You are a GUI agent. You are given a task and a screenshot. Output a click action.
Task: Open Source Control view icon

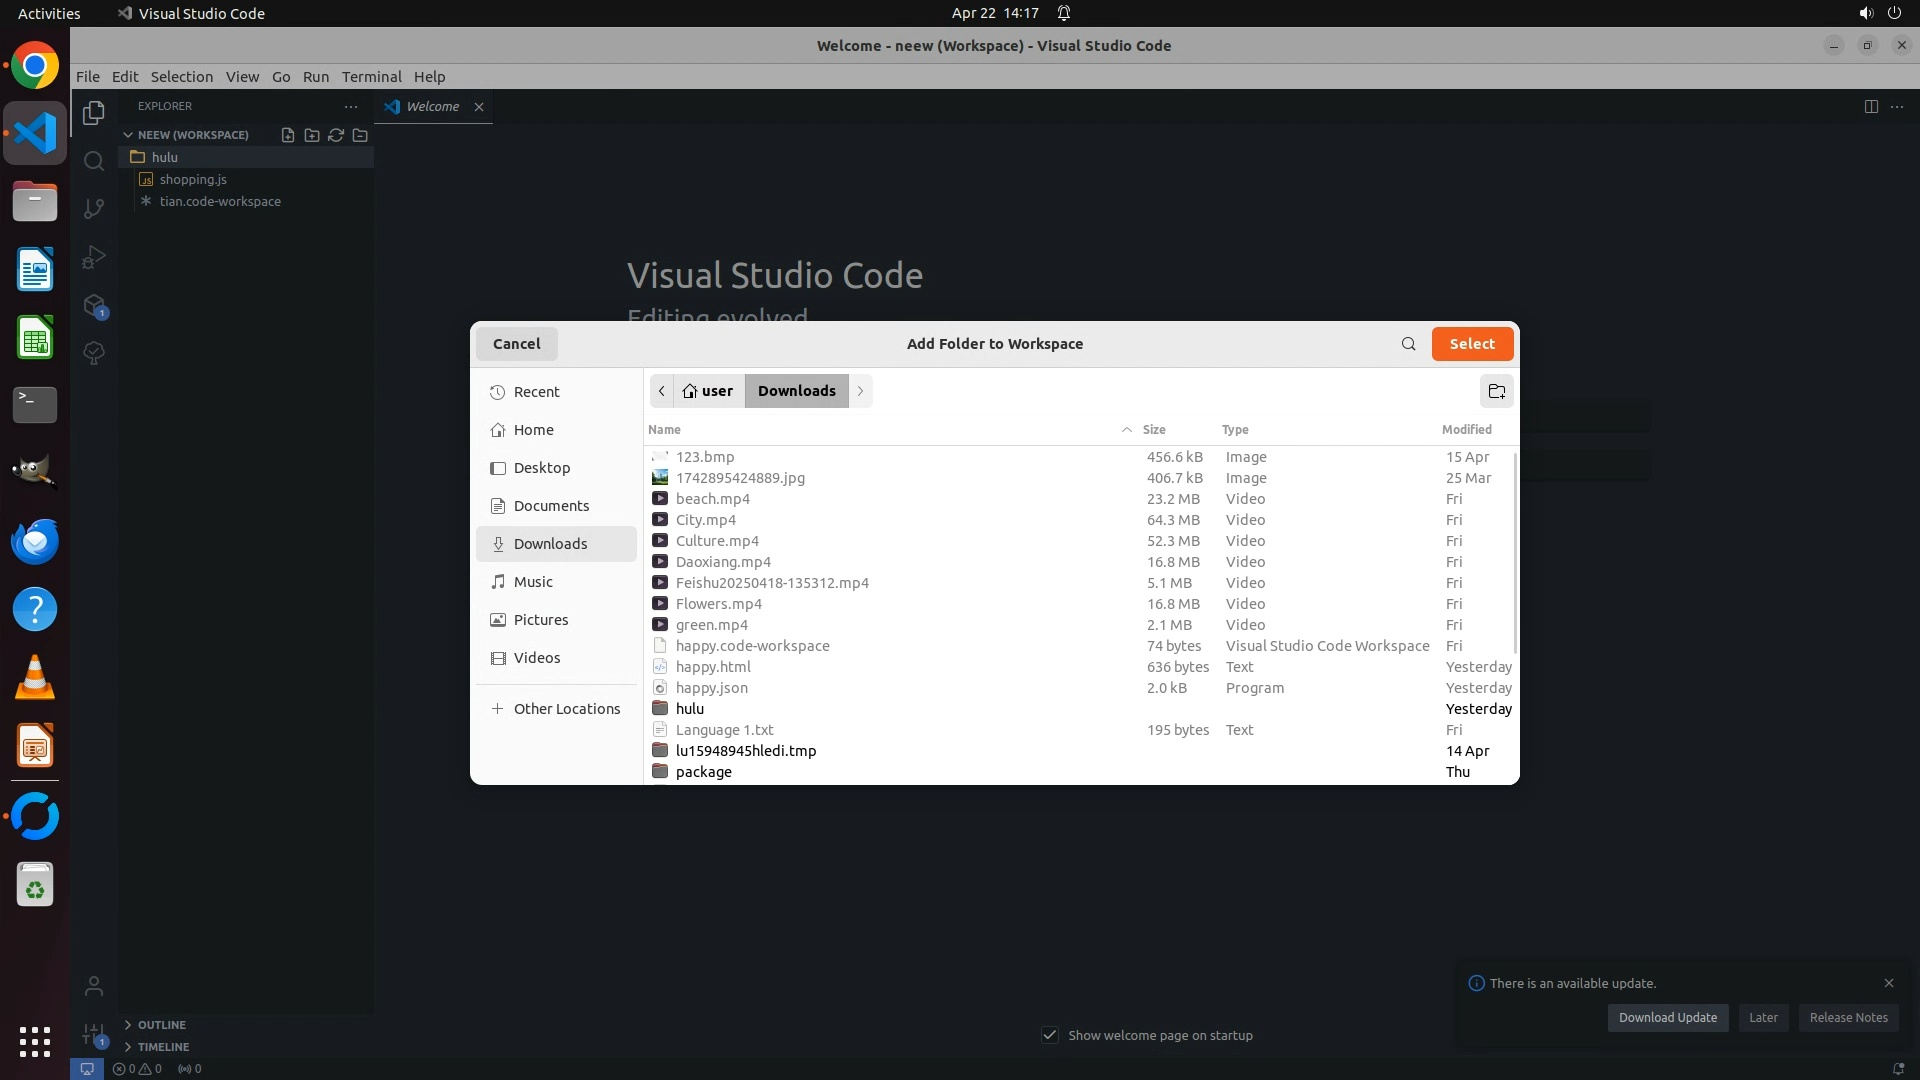pyautogui.click(x=94, y=209)
